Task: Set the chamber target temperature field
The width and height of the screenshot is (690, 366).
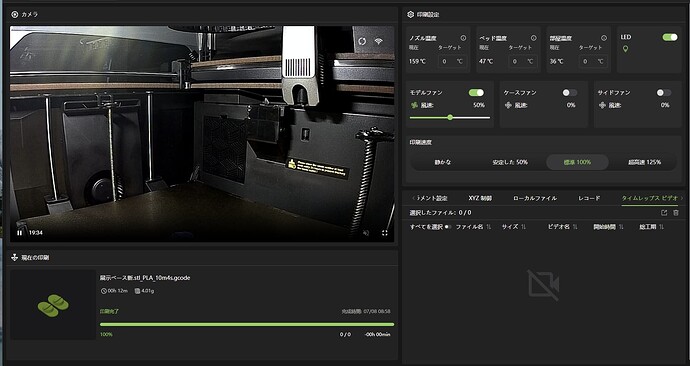Action: click(594, 61)
